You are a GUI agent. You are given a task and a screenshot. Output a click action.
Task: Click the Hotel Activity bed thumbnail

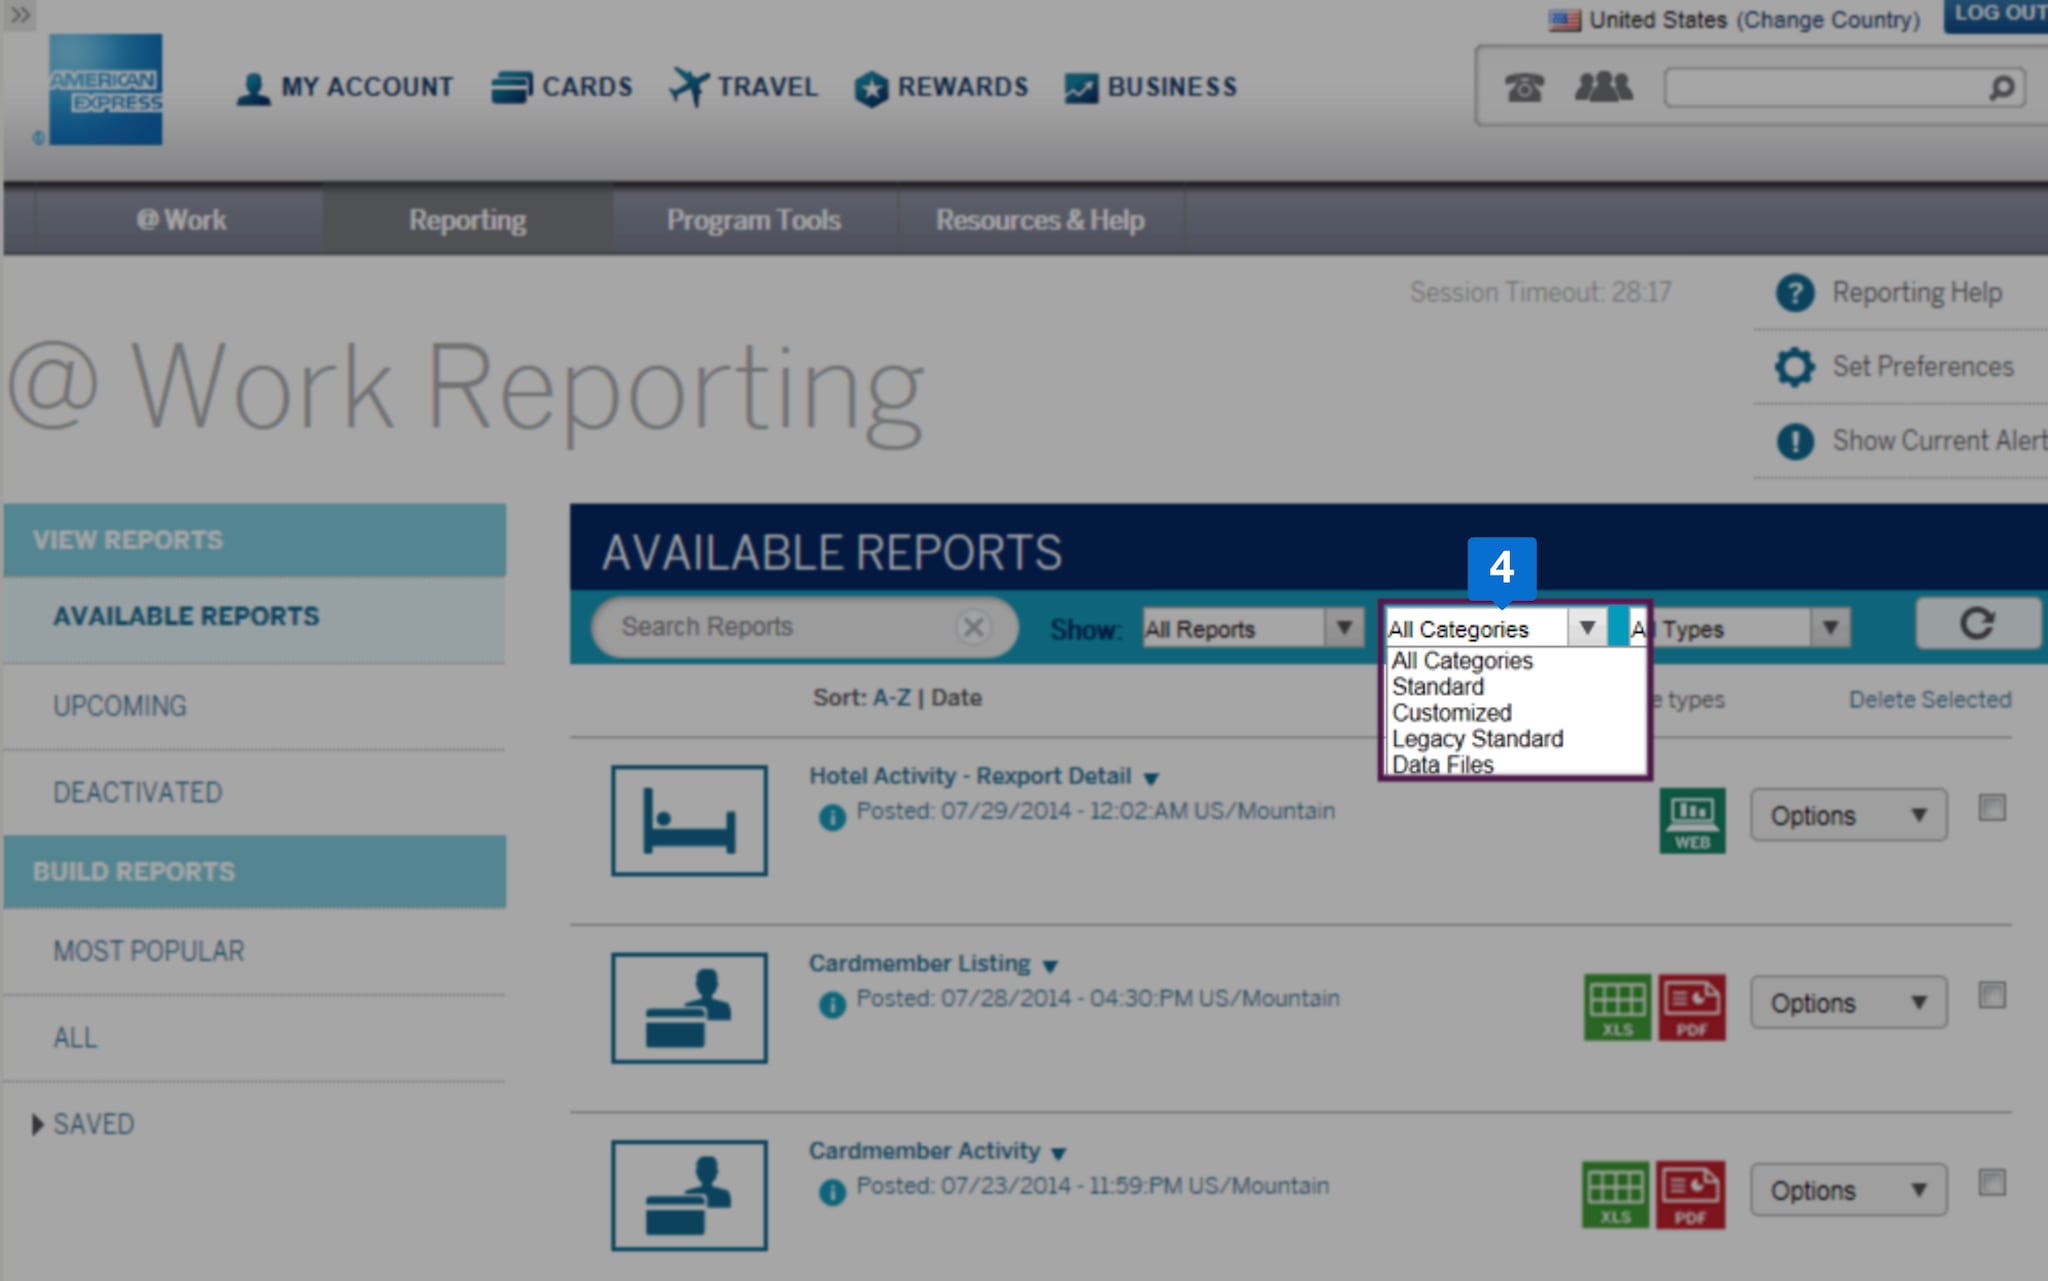(x=689, y=820)
